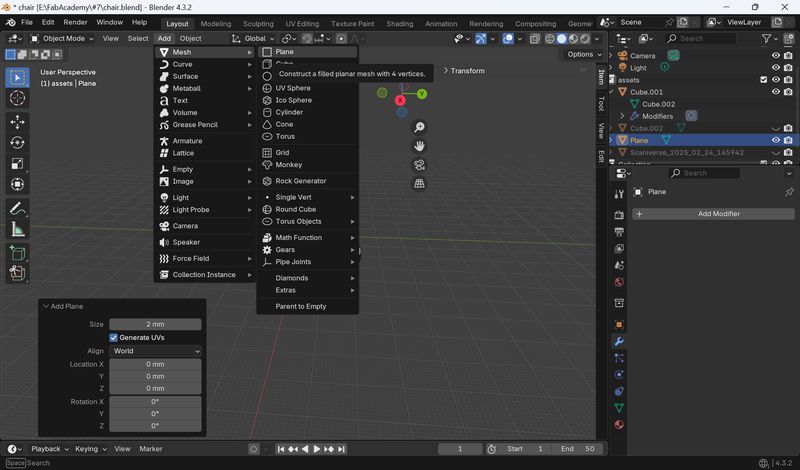This screenshot has width=800, height=470.
Task: Click the red X axis gizmo
Action: coord(401,101)
